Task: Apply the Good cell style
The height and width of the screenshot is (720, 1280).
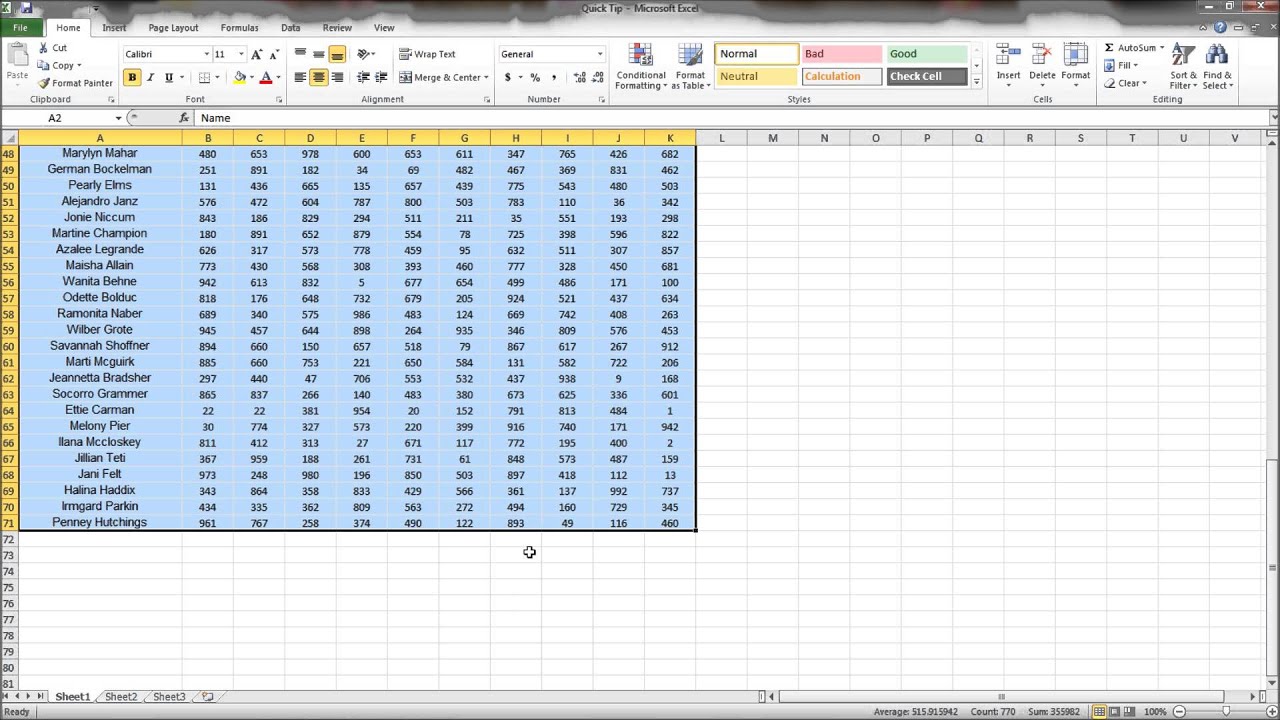Action: (926, 54)
